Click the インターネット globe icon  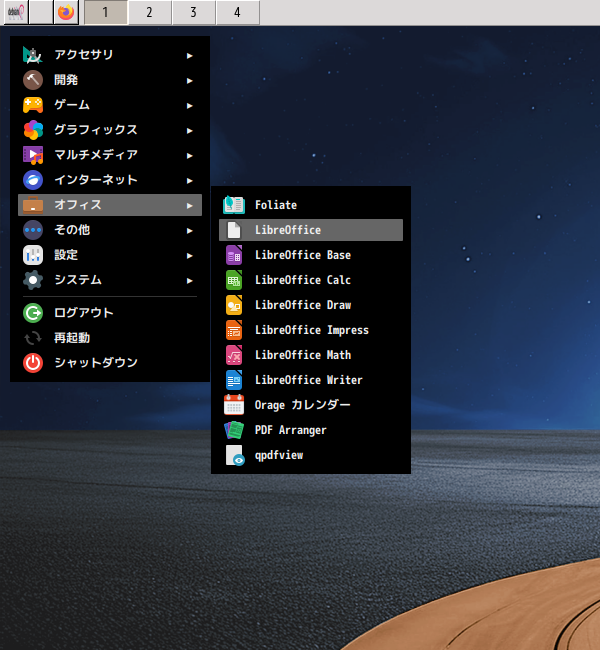coord(33,180)
